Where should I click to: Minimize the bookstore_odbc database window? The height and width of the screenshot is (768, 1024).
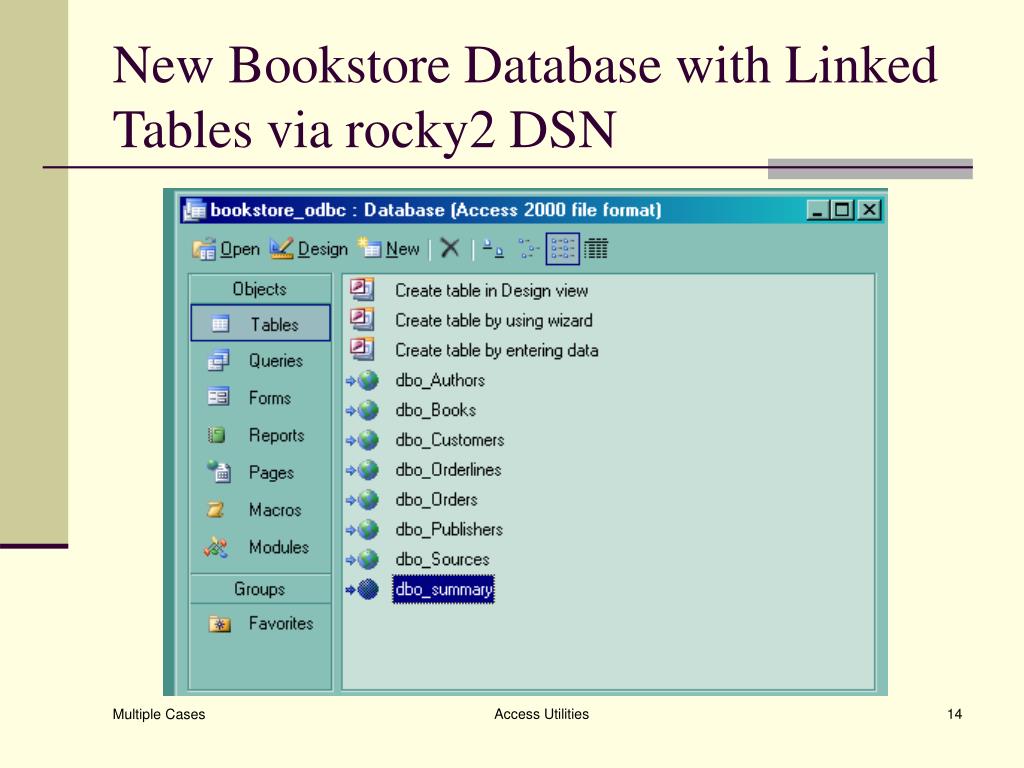tap(817, 210)
